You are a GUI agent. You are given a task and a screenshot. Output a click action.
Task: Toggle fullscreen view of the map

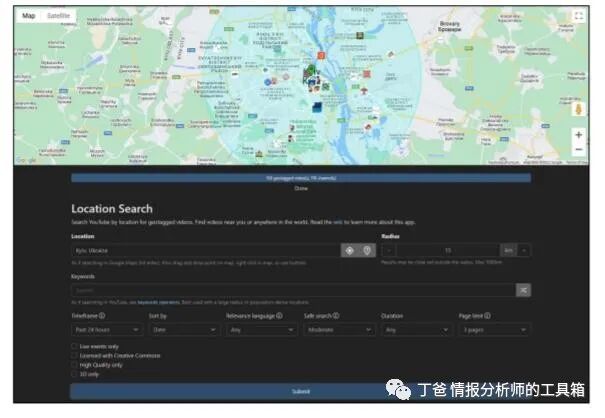[x=578, y=16]
